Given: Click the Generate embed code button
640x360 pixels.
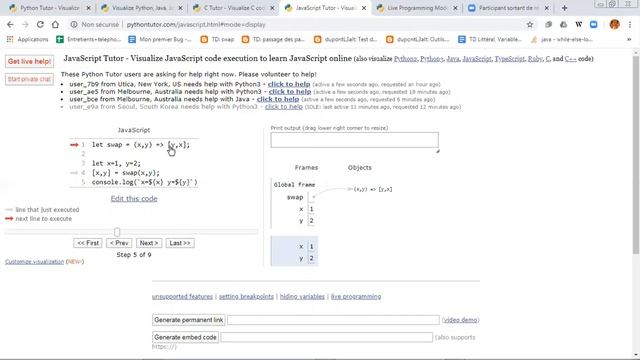Looking at the screenshot, I should (x=186, y=337).
